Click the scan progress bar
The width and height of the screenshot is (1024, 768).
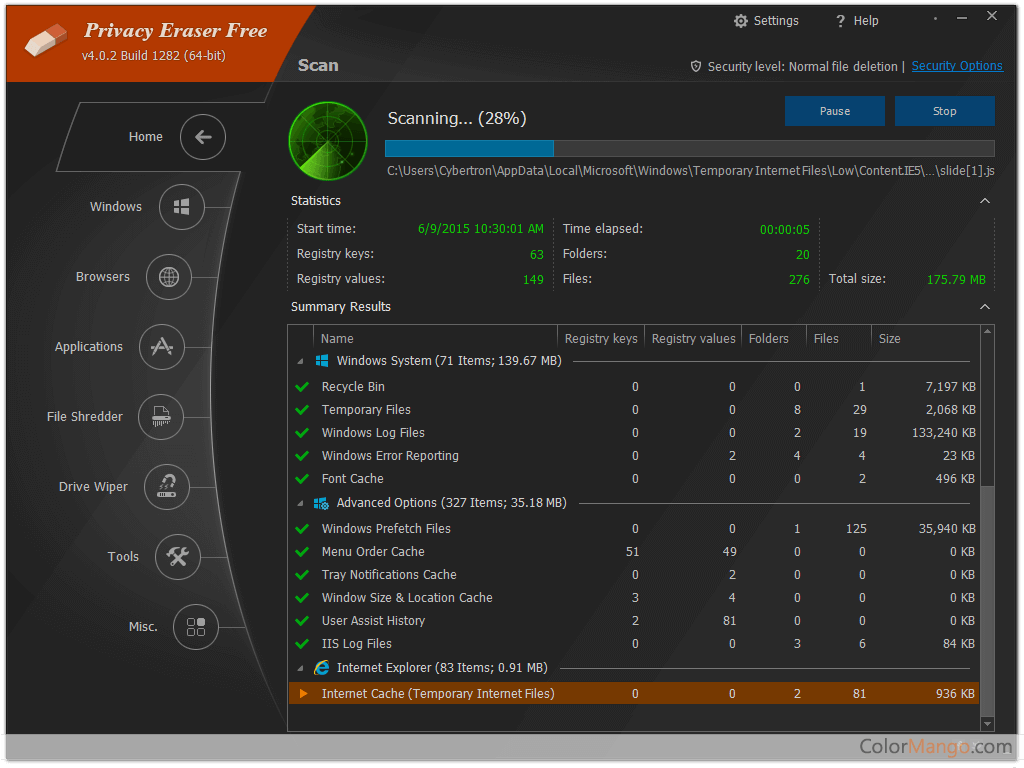tap(690, 148)
